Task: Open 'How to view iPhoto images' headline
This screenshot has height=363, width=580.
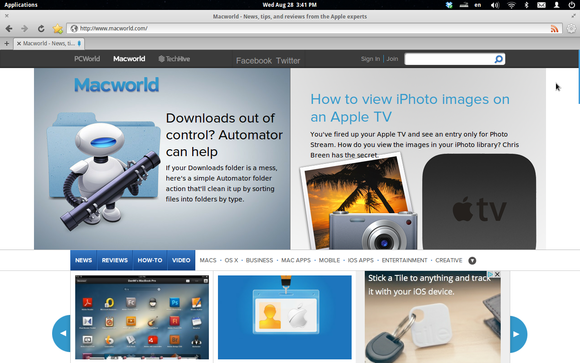Action: click(x=410, y=108)
